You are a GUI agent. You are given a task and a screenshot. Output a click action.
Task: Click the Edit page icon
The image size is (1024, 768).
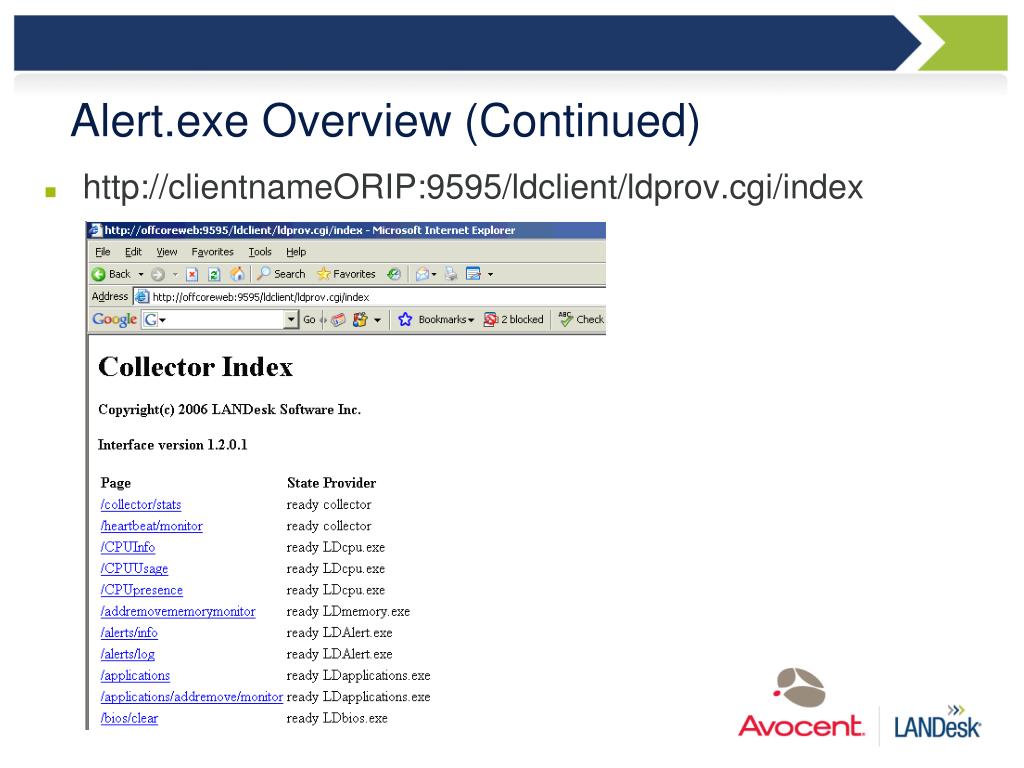(473, 274)
